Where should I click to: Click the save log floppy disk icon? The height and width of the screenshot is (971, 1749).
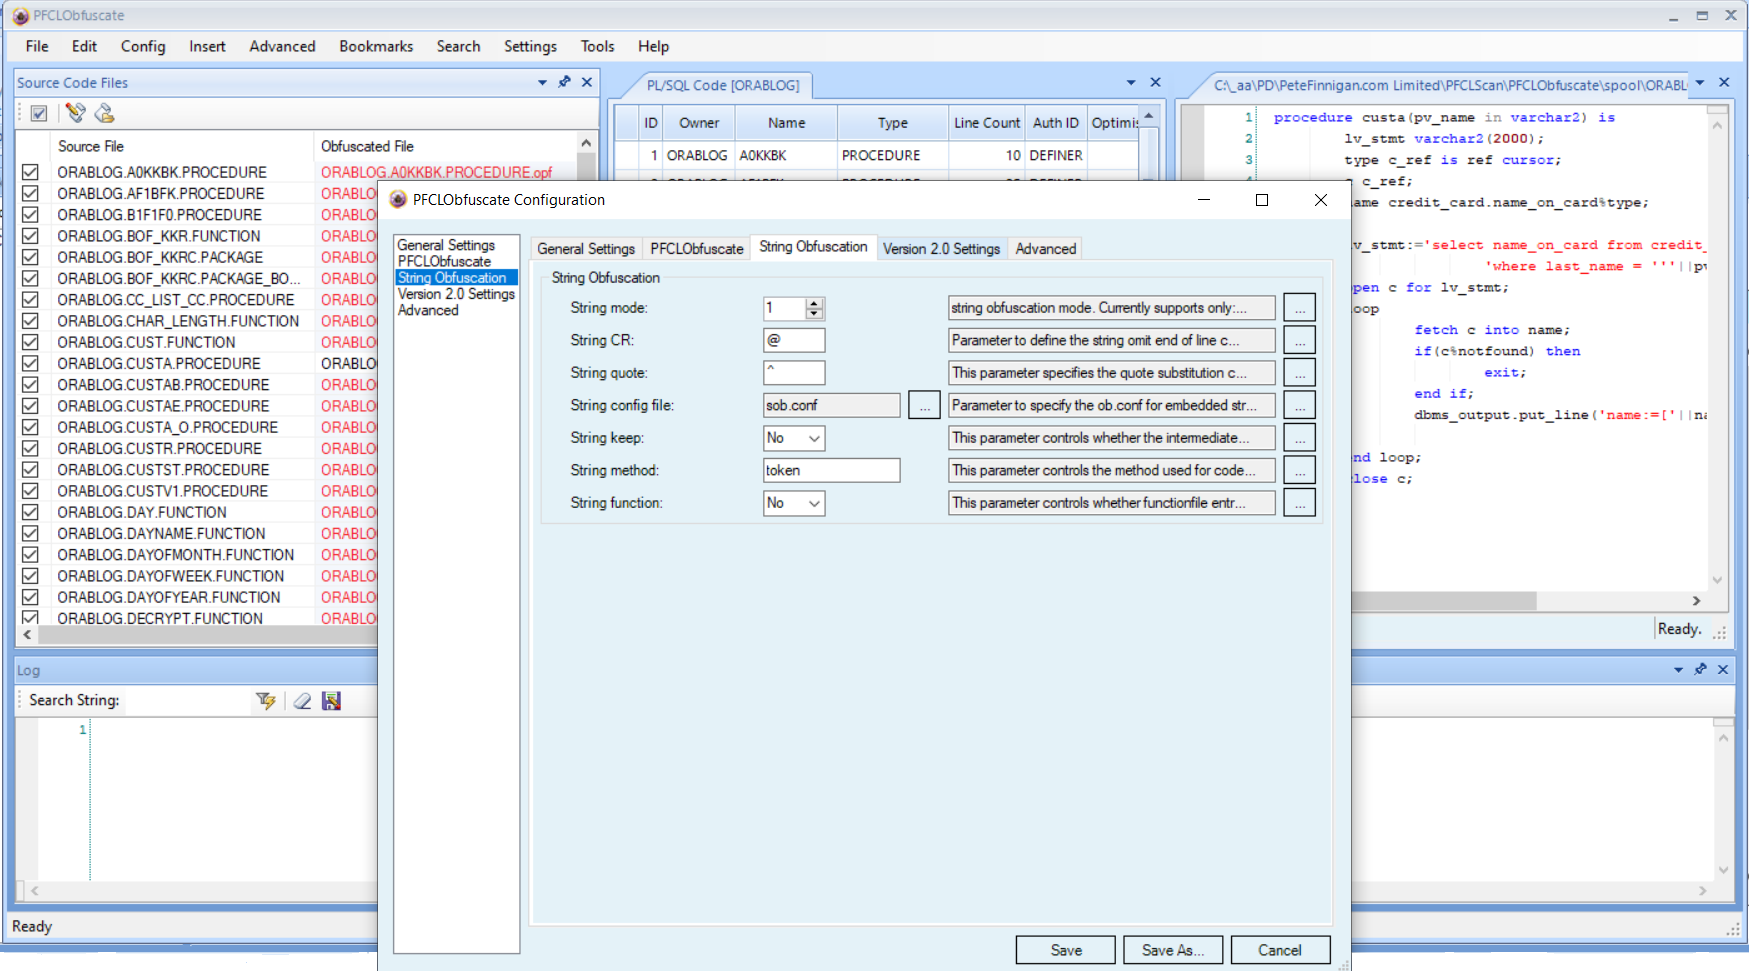click(x=332, y=701)
